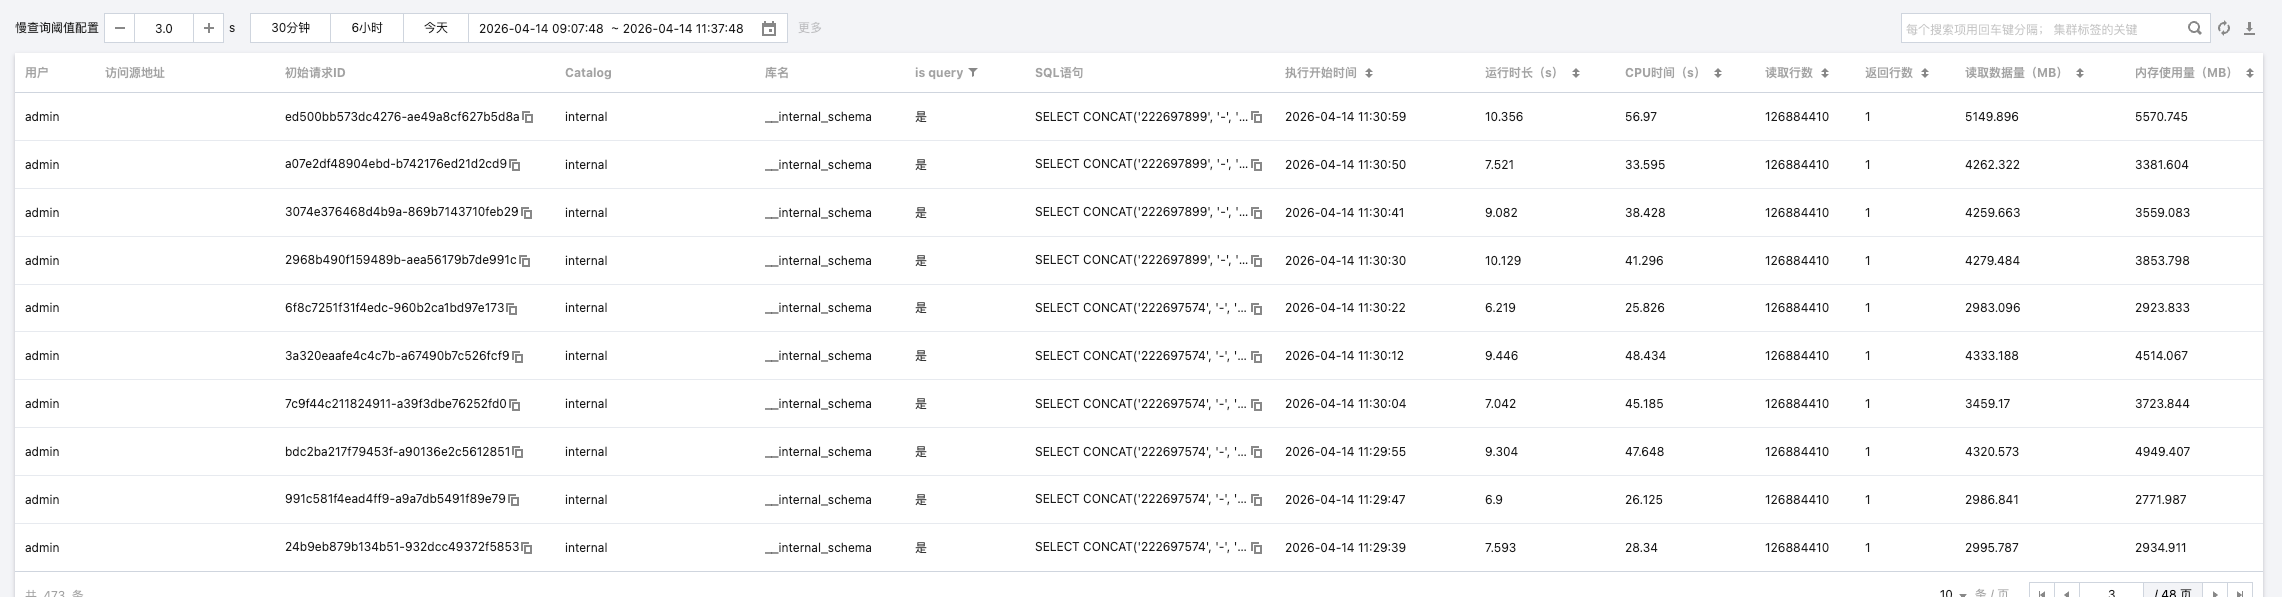Select the 30分钟 time range tab
2282x597 pixels.
coord(290,28)
